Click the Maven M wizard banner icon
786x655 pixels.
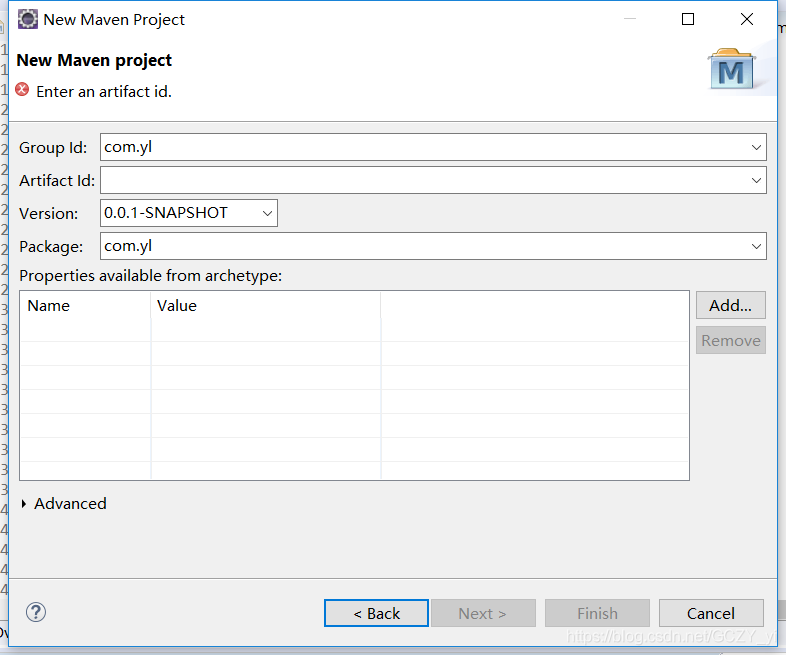coord(731,69)
